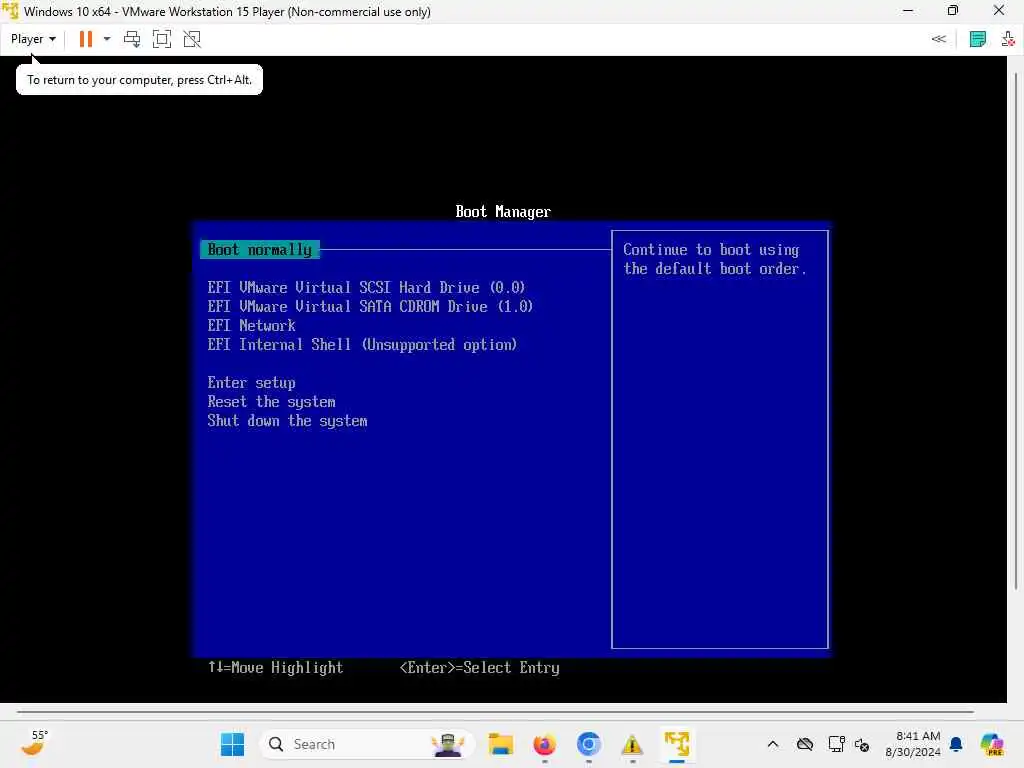Click the horizontal scrollbar below the VM
The width and height of the screenshot is (1024, 768).
(x=495, y=712)
